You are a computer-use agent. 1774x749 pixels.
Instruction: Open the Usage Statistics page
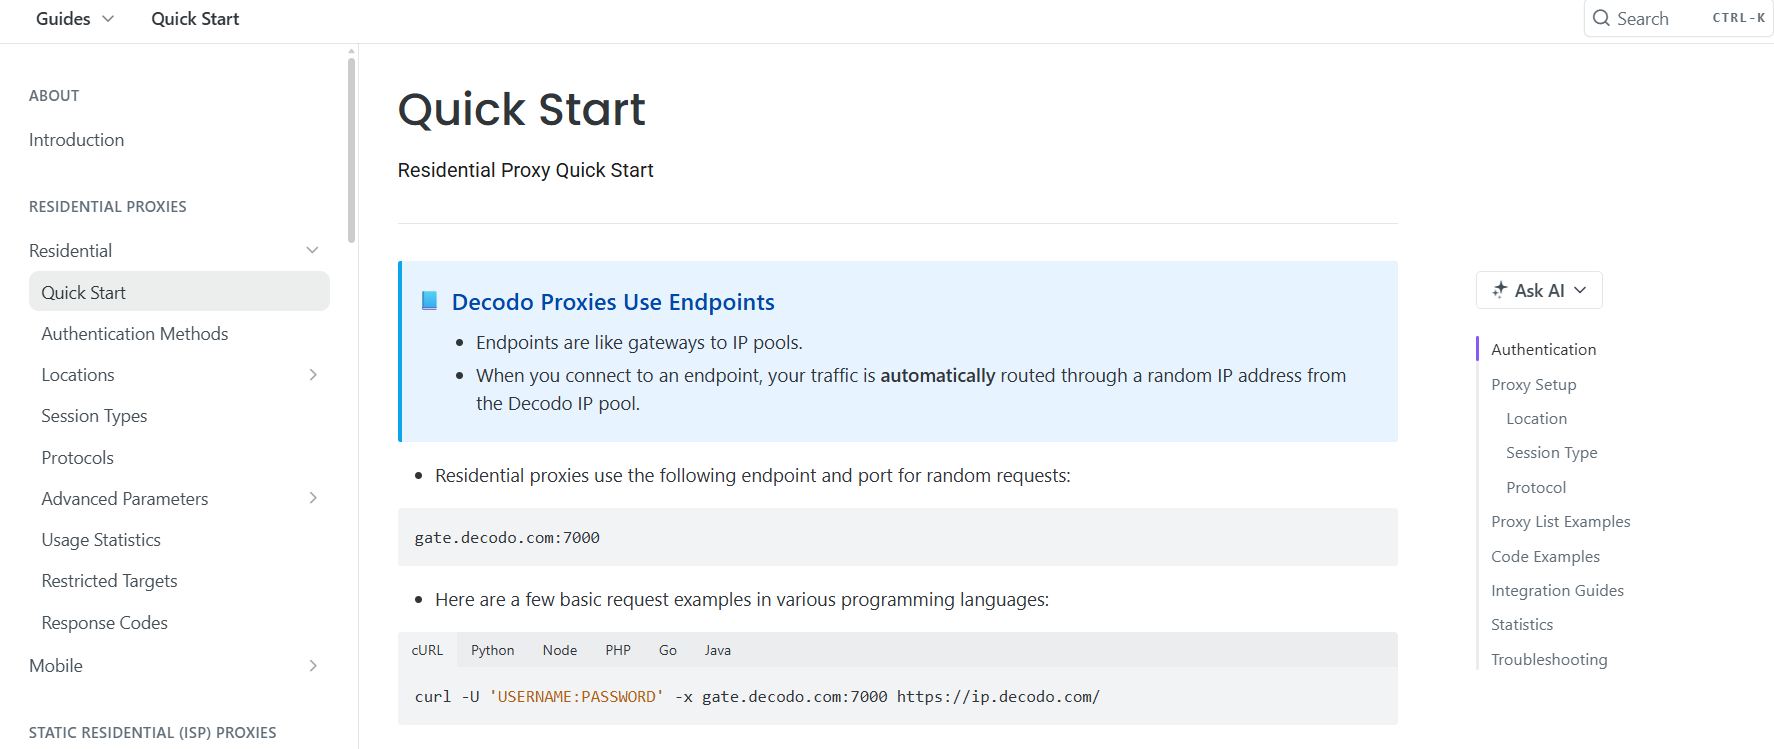tap(101, 540)
